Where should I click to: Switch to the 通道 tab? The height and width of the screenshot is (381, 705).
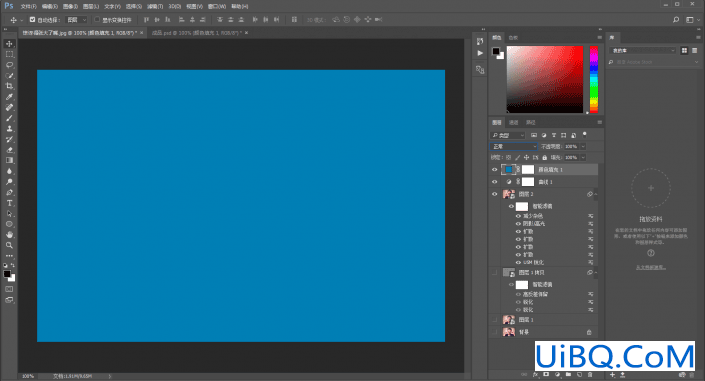point(513,122)
